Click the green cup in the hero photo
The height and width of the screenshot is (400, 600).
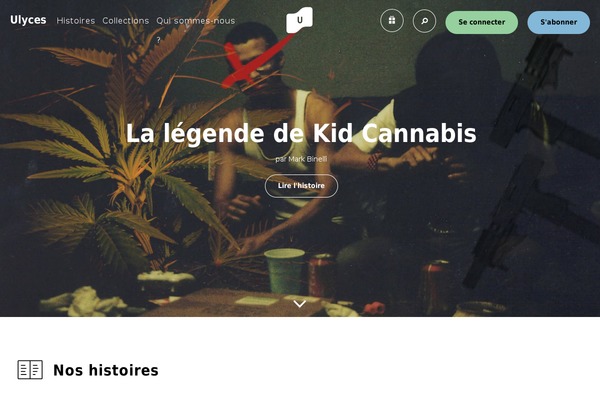pyautogui.click(x=285, y=271)
